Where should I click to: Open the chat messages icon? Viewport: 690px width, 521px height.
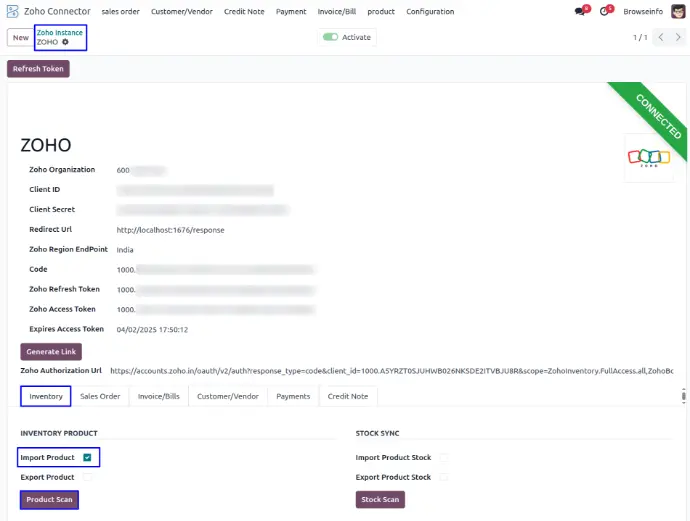[581, 11]
